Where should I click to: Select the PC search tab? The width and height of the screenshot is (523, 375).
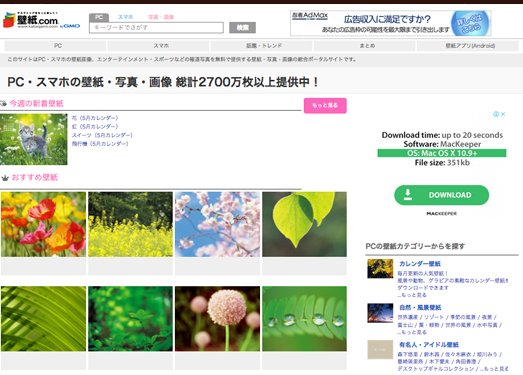tap(99, 17)
